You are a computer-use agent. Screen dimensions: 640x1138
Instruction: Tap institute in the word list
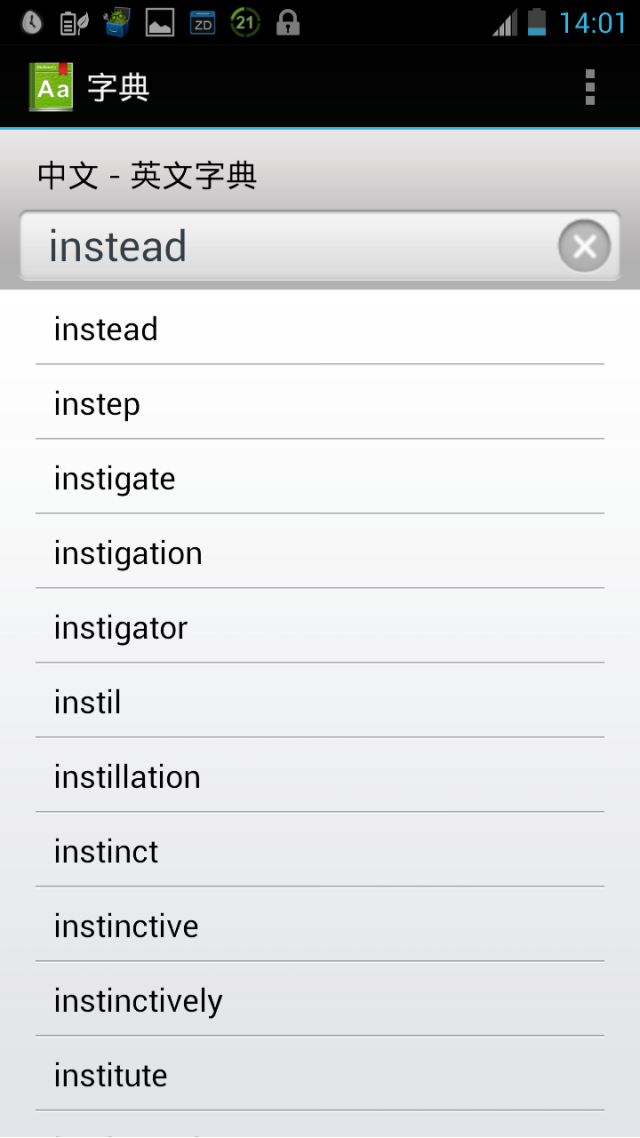[x=320, y=1076]
